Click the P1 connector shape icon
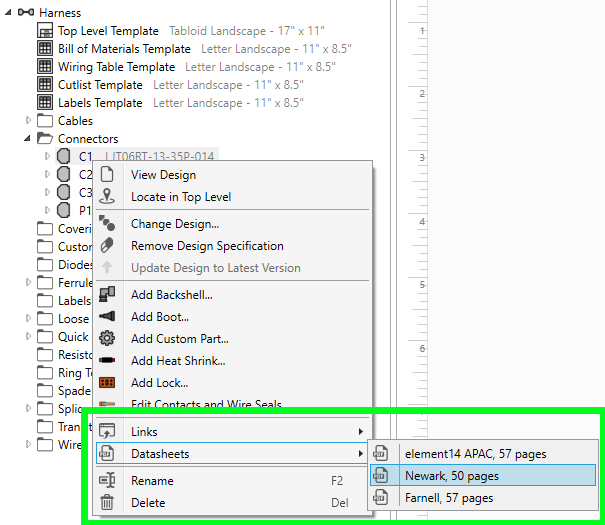Image resolution: width=605 pixels, height=525 pixels. (63, 210)
